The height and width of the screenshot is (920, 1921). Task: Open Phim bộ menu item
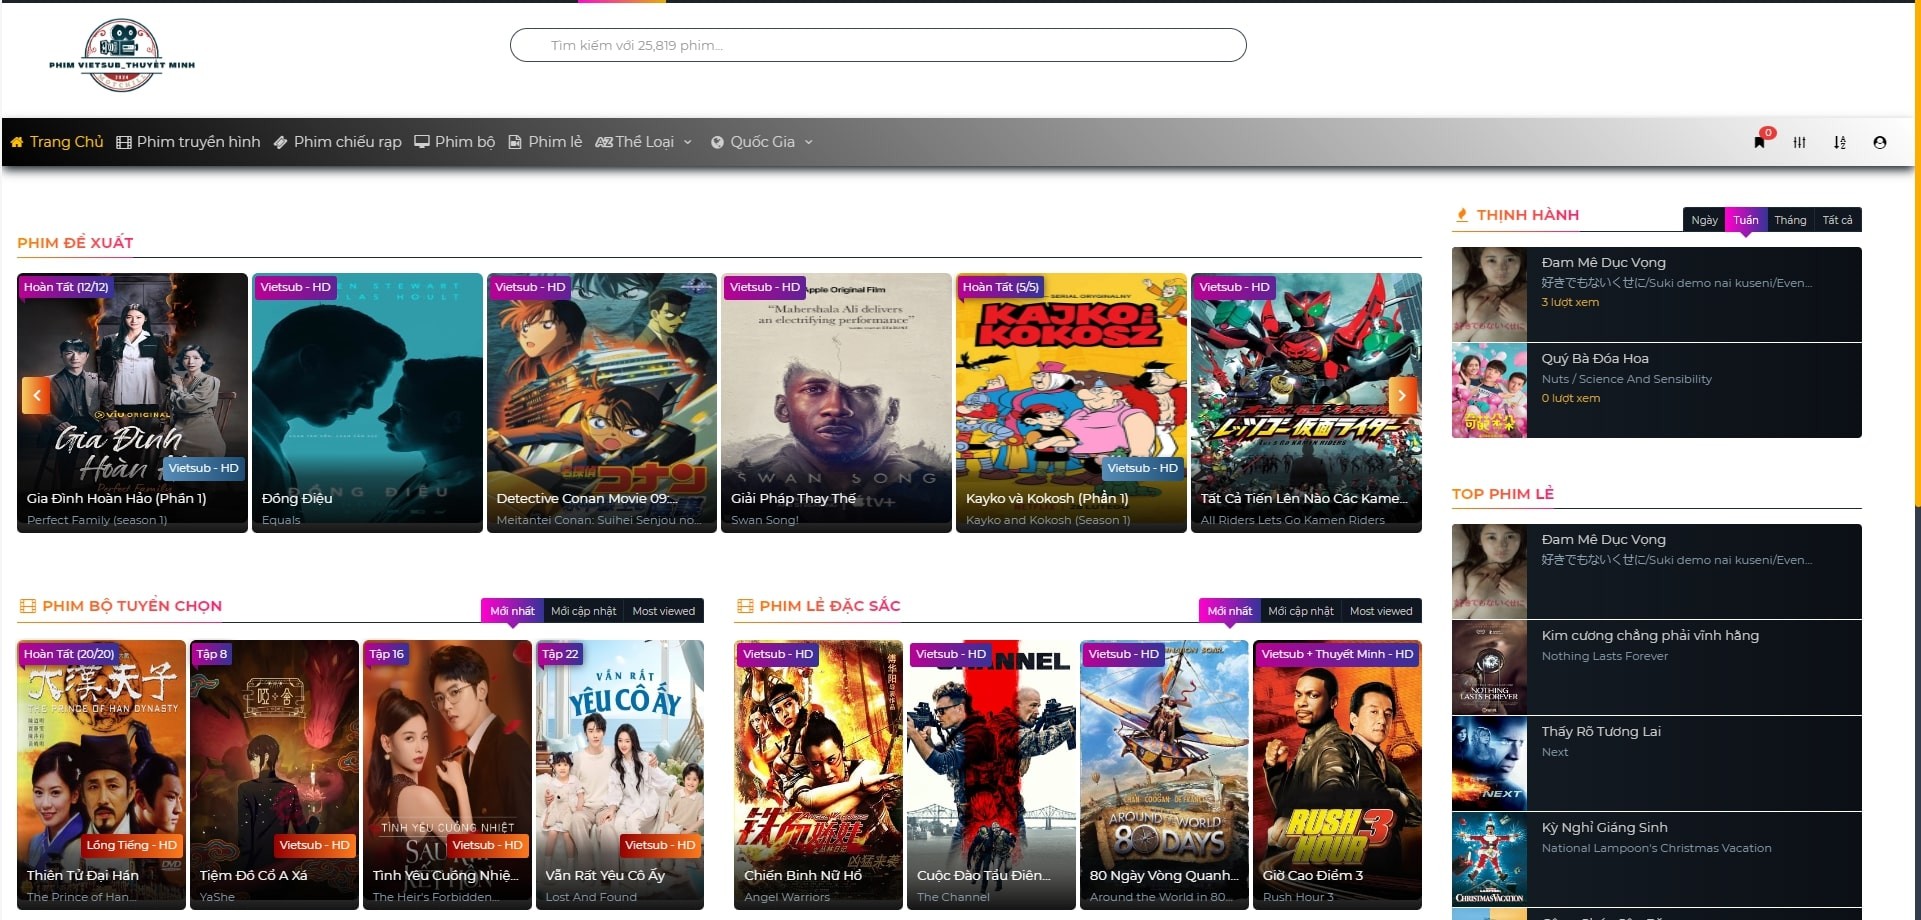pyautogui.click(x=455, y=142)
